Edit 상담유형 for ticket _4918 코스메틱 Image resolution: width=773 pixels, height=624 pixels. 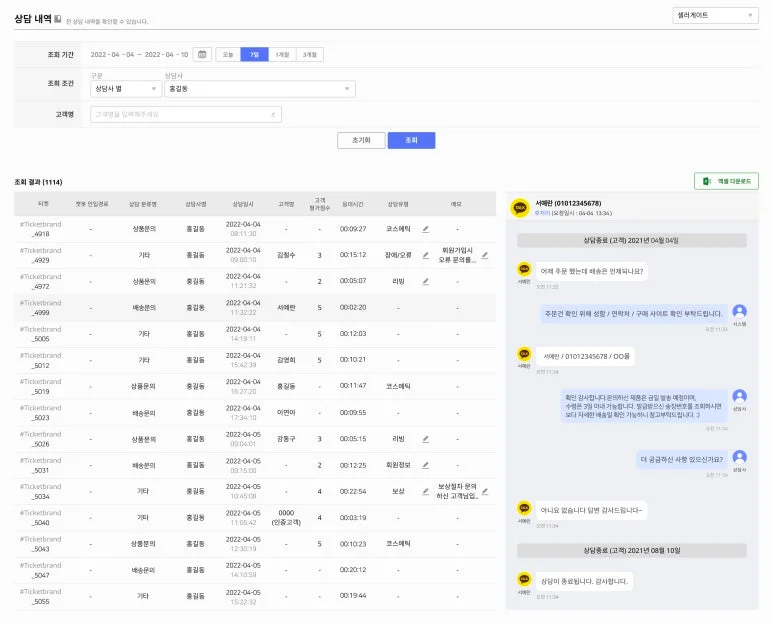[425, 229]
